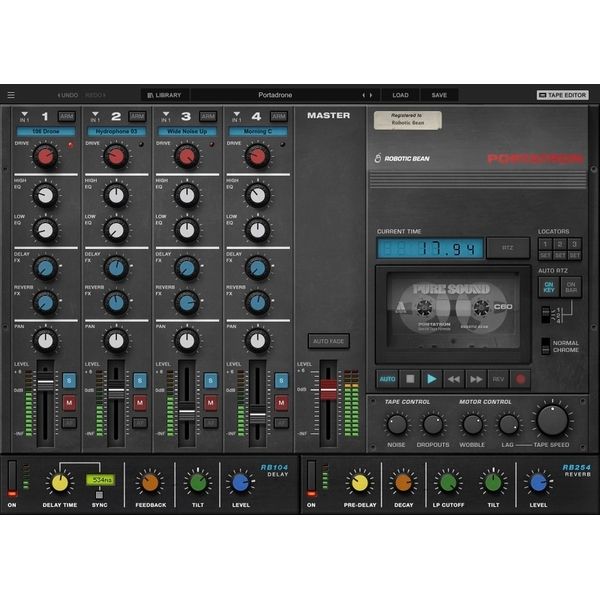Open the Morning C tape selector
Viewport: 600px width, 600px height.
[x=258, y=132]
